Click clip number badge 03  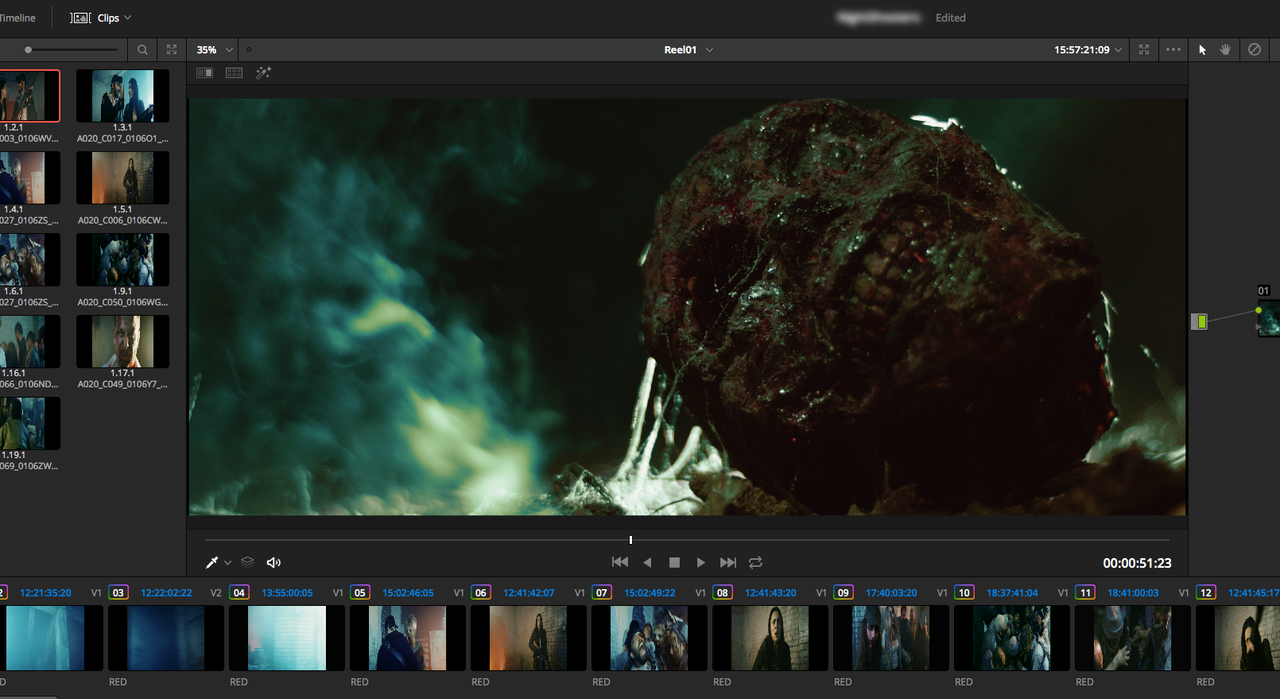tap(118, 593)
